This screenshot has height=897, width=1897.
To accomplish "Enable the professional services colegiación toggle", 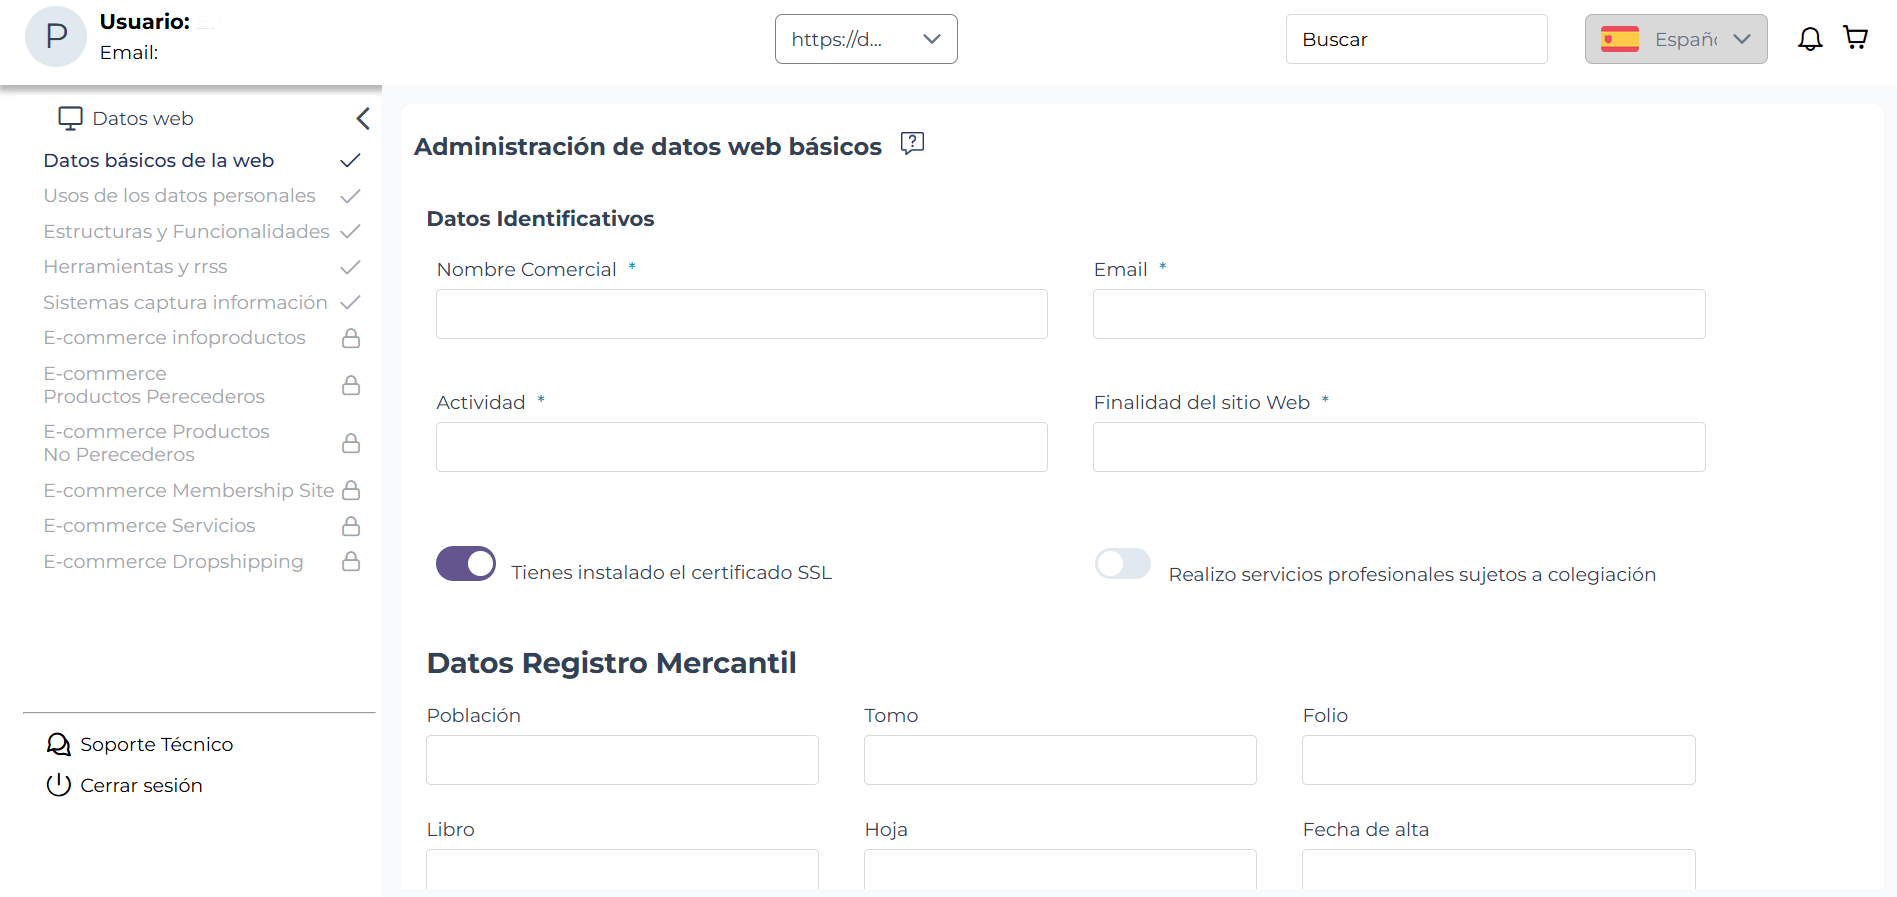I will (x=1123, y=564).
